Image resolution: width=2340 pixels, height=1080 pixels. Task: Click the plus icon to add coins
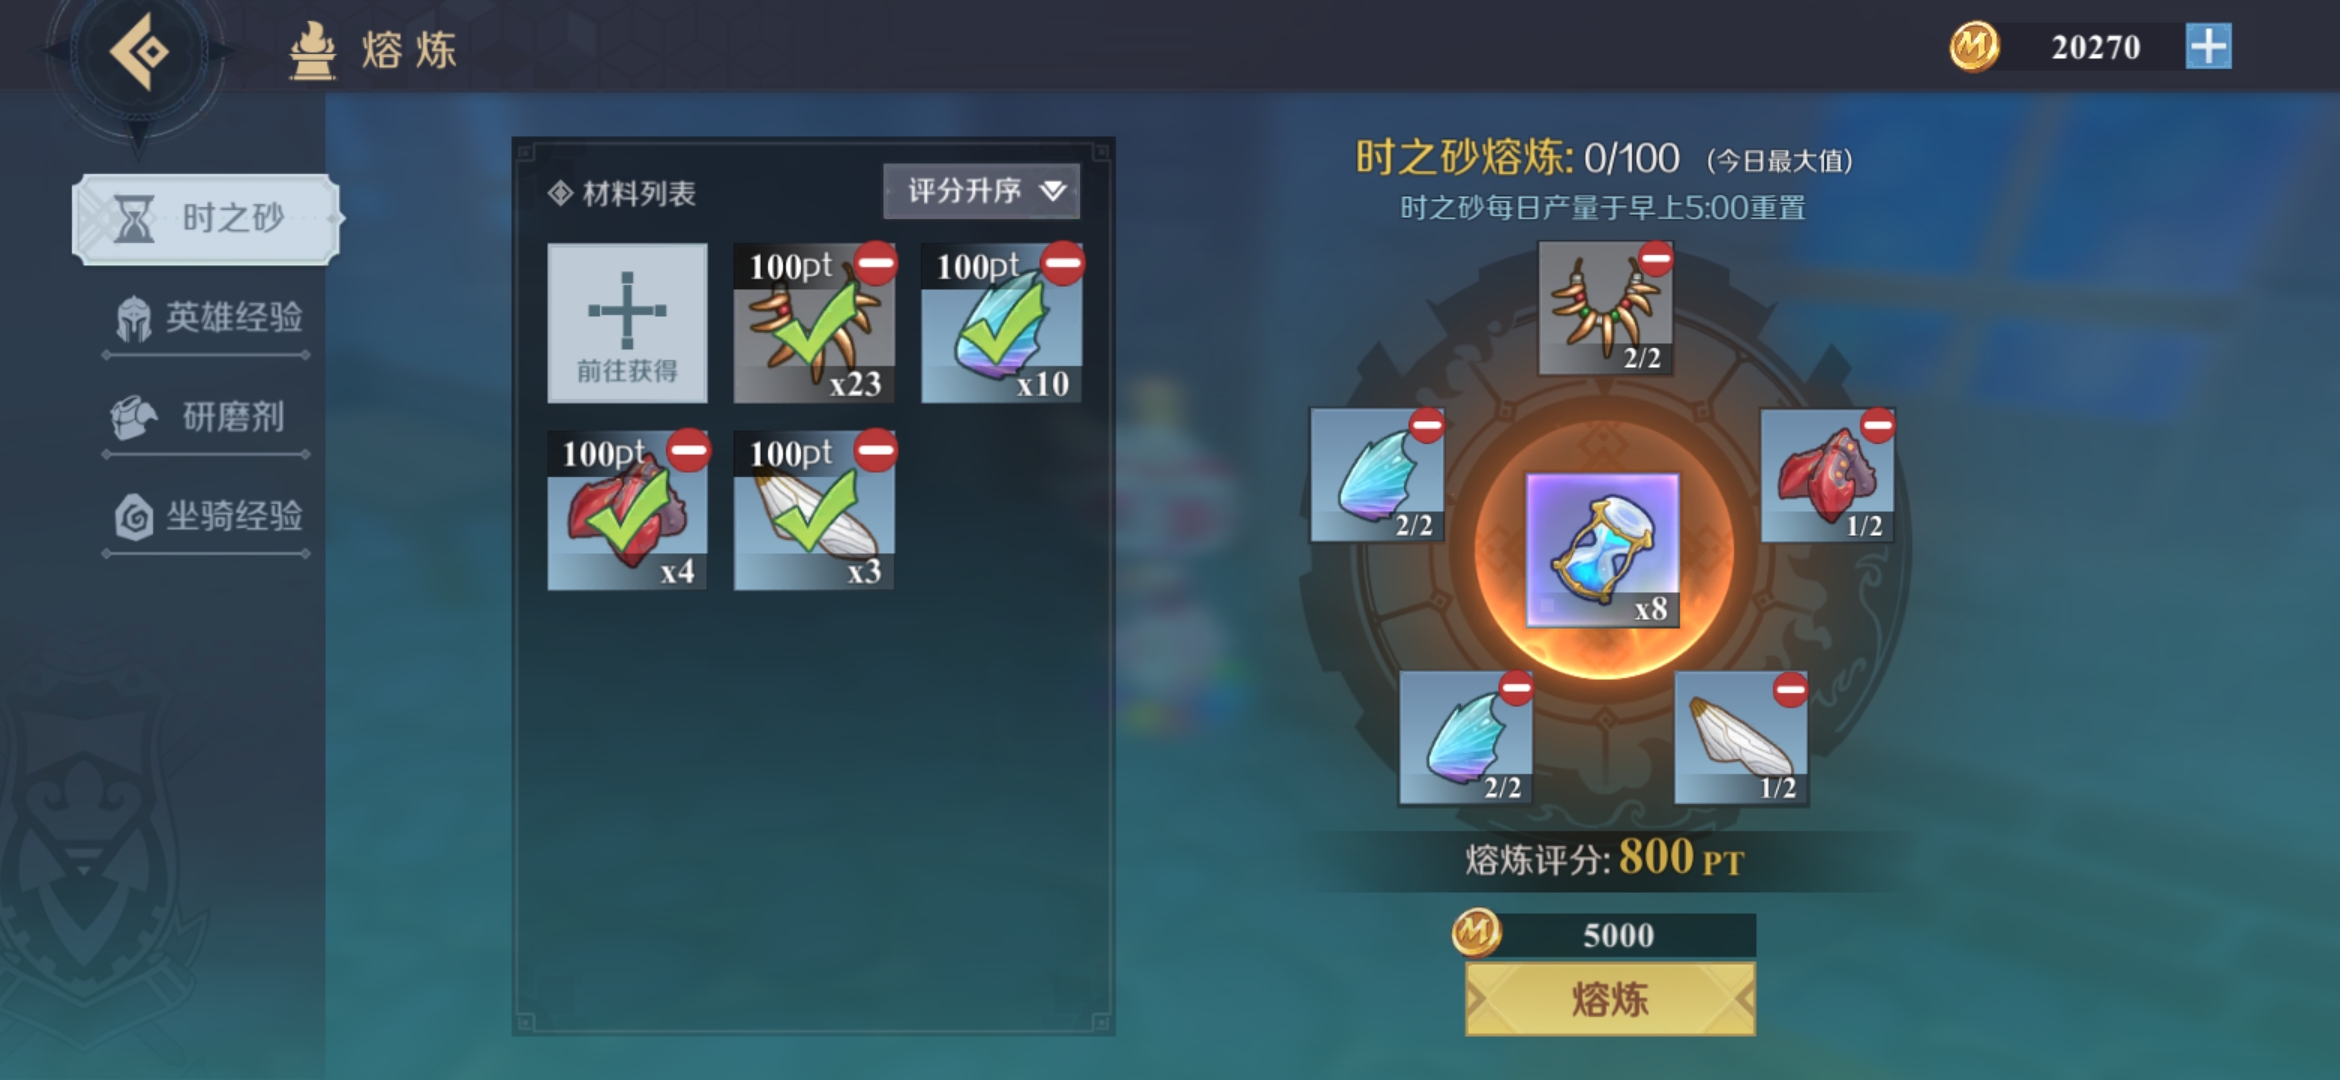(2208, 47)
